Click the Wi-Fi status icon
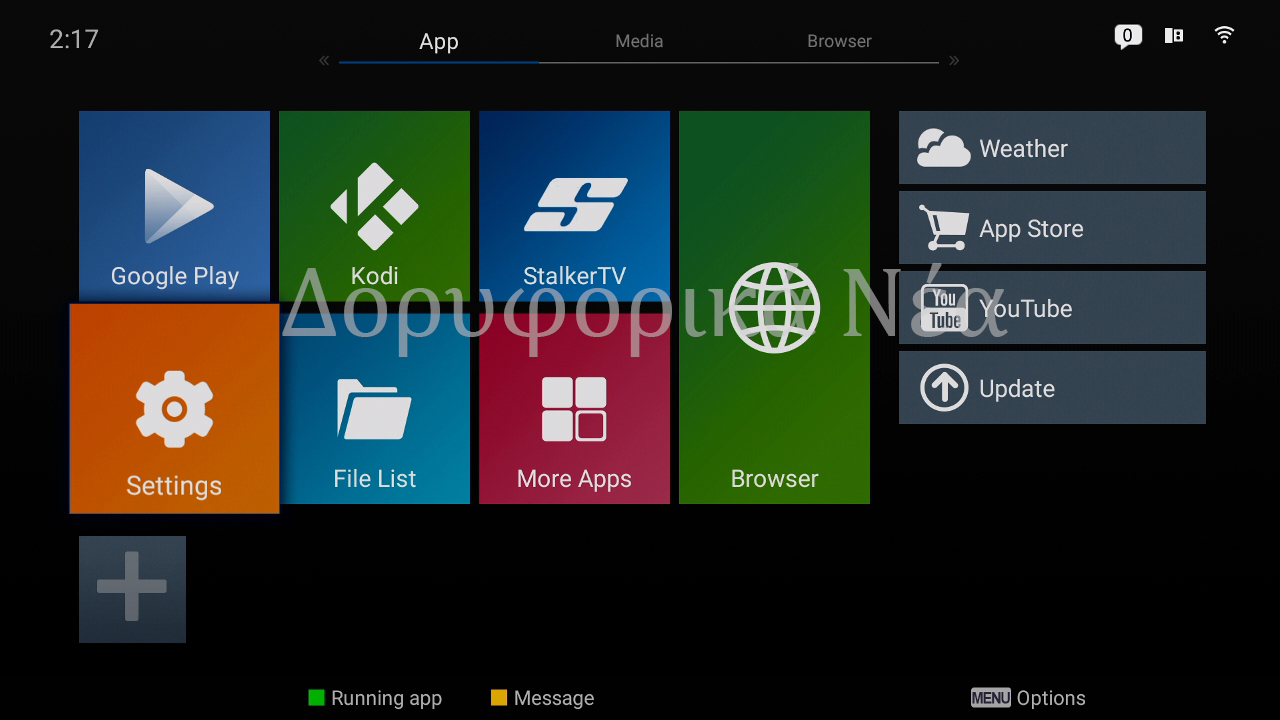This screenshot has width=1280, height=720. [x=1224, y=35]
